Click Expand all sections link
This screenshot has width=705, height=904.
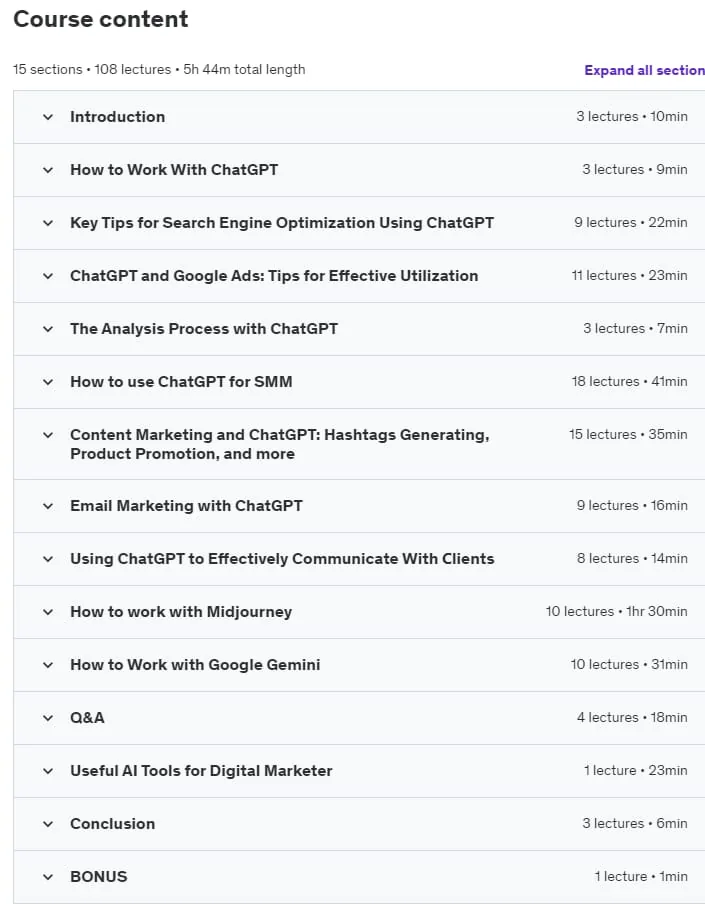(x=644, y=70)
